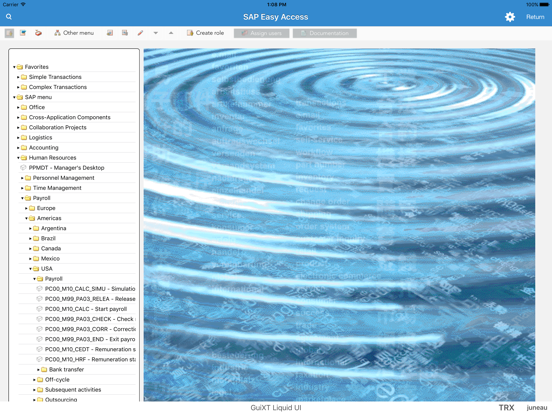Expand the Canada folder

point(30,249)
